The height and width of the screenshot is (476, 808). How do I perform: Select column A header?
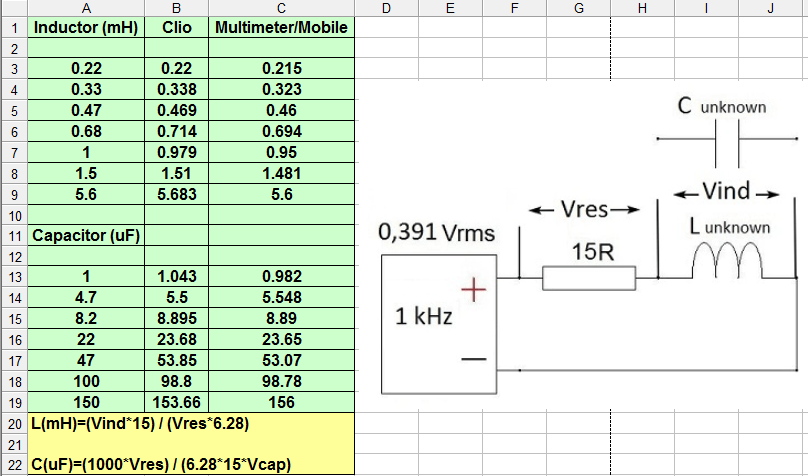(86, 8)
